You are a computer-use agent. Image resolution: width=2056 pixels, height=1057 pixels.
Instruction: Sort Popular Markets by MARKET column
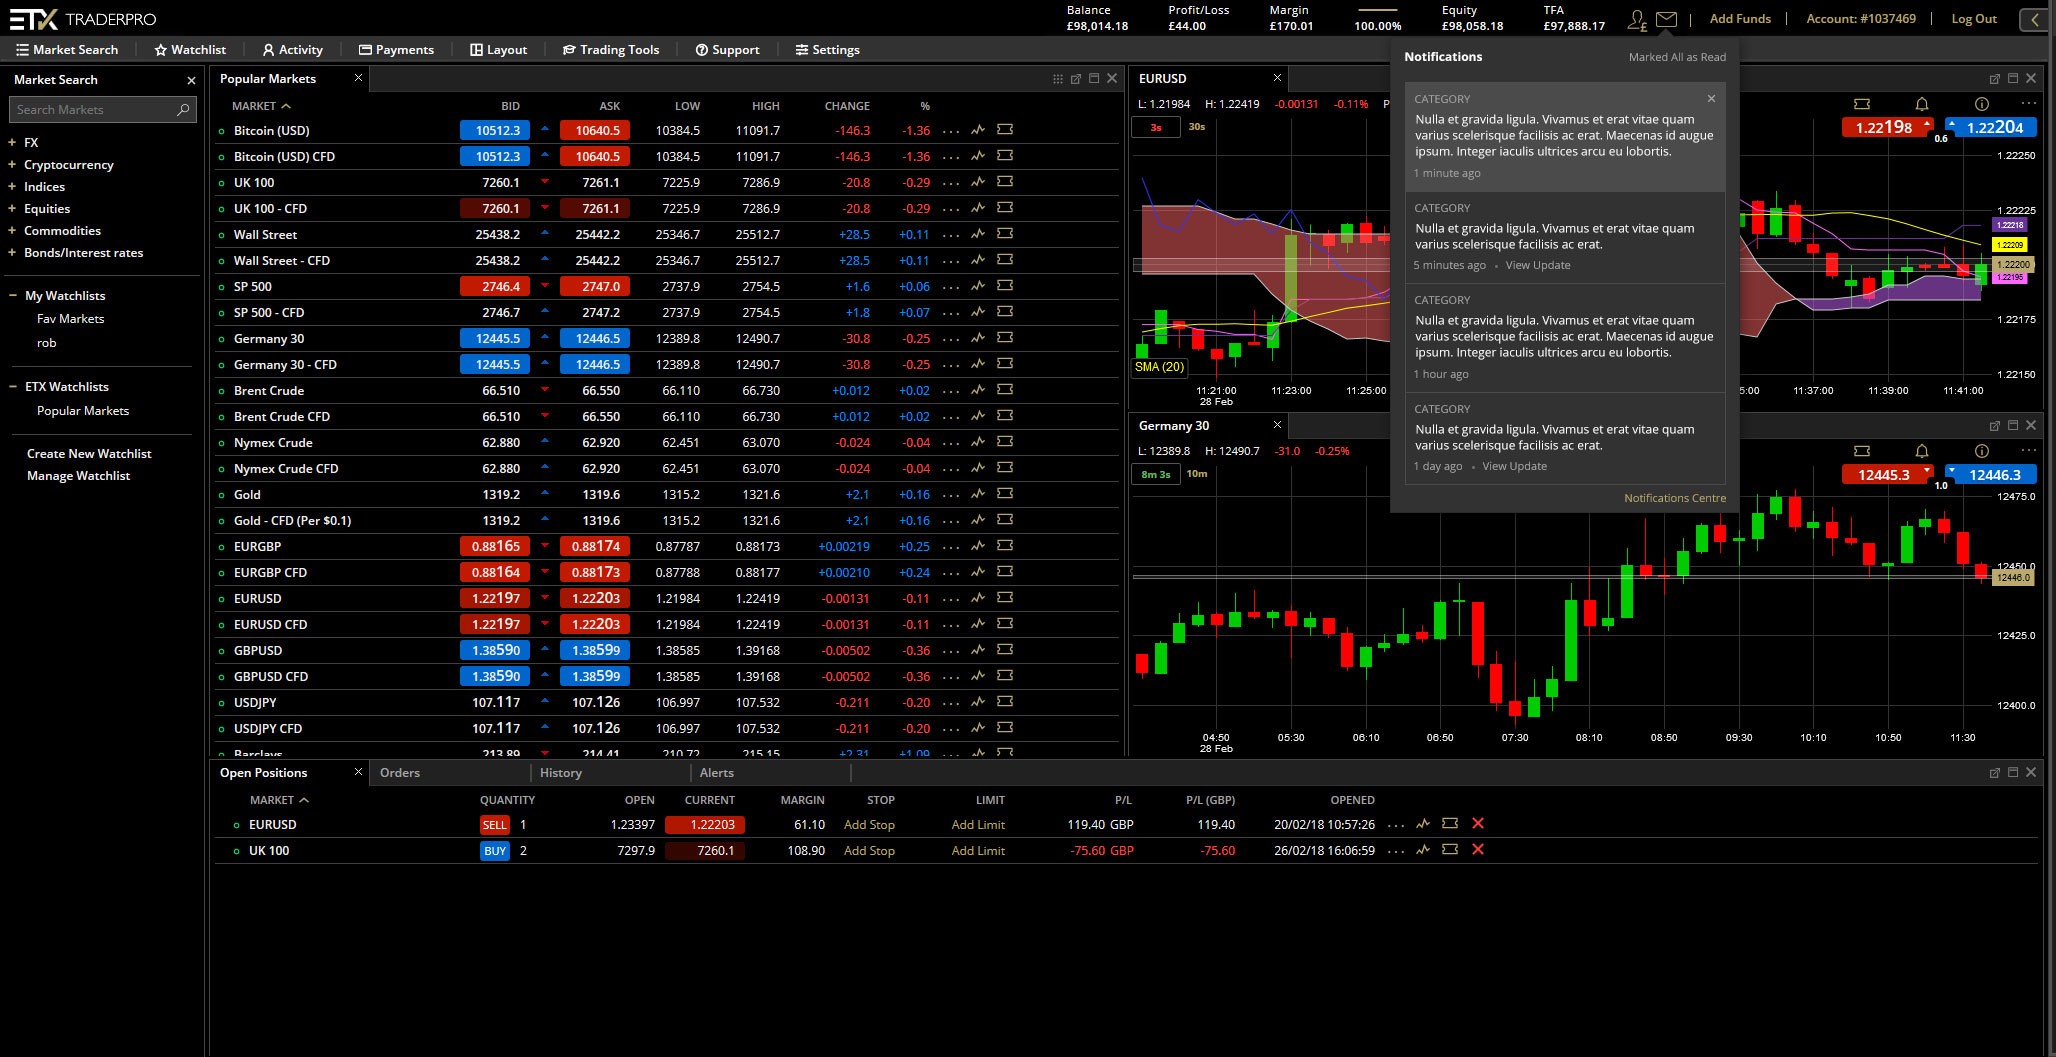[261, 106]
